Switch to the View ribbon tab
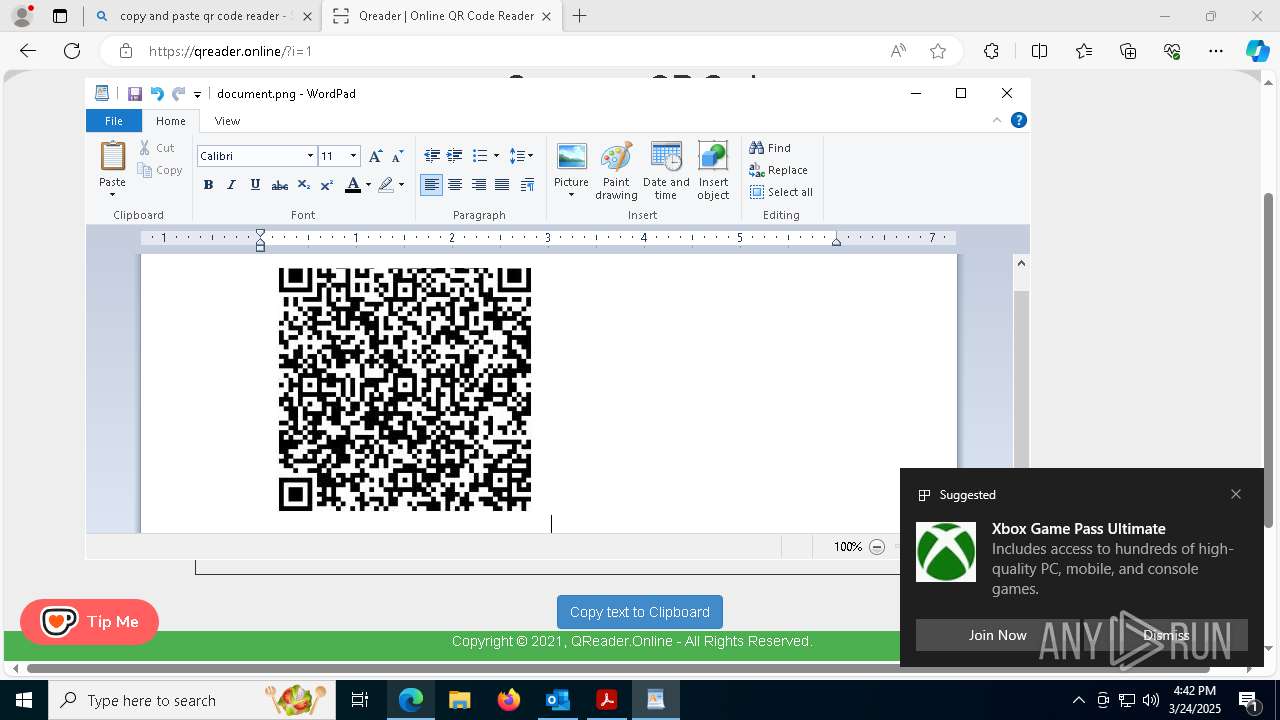 tap(227, 121)
